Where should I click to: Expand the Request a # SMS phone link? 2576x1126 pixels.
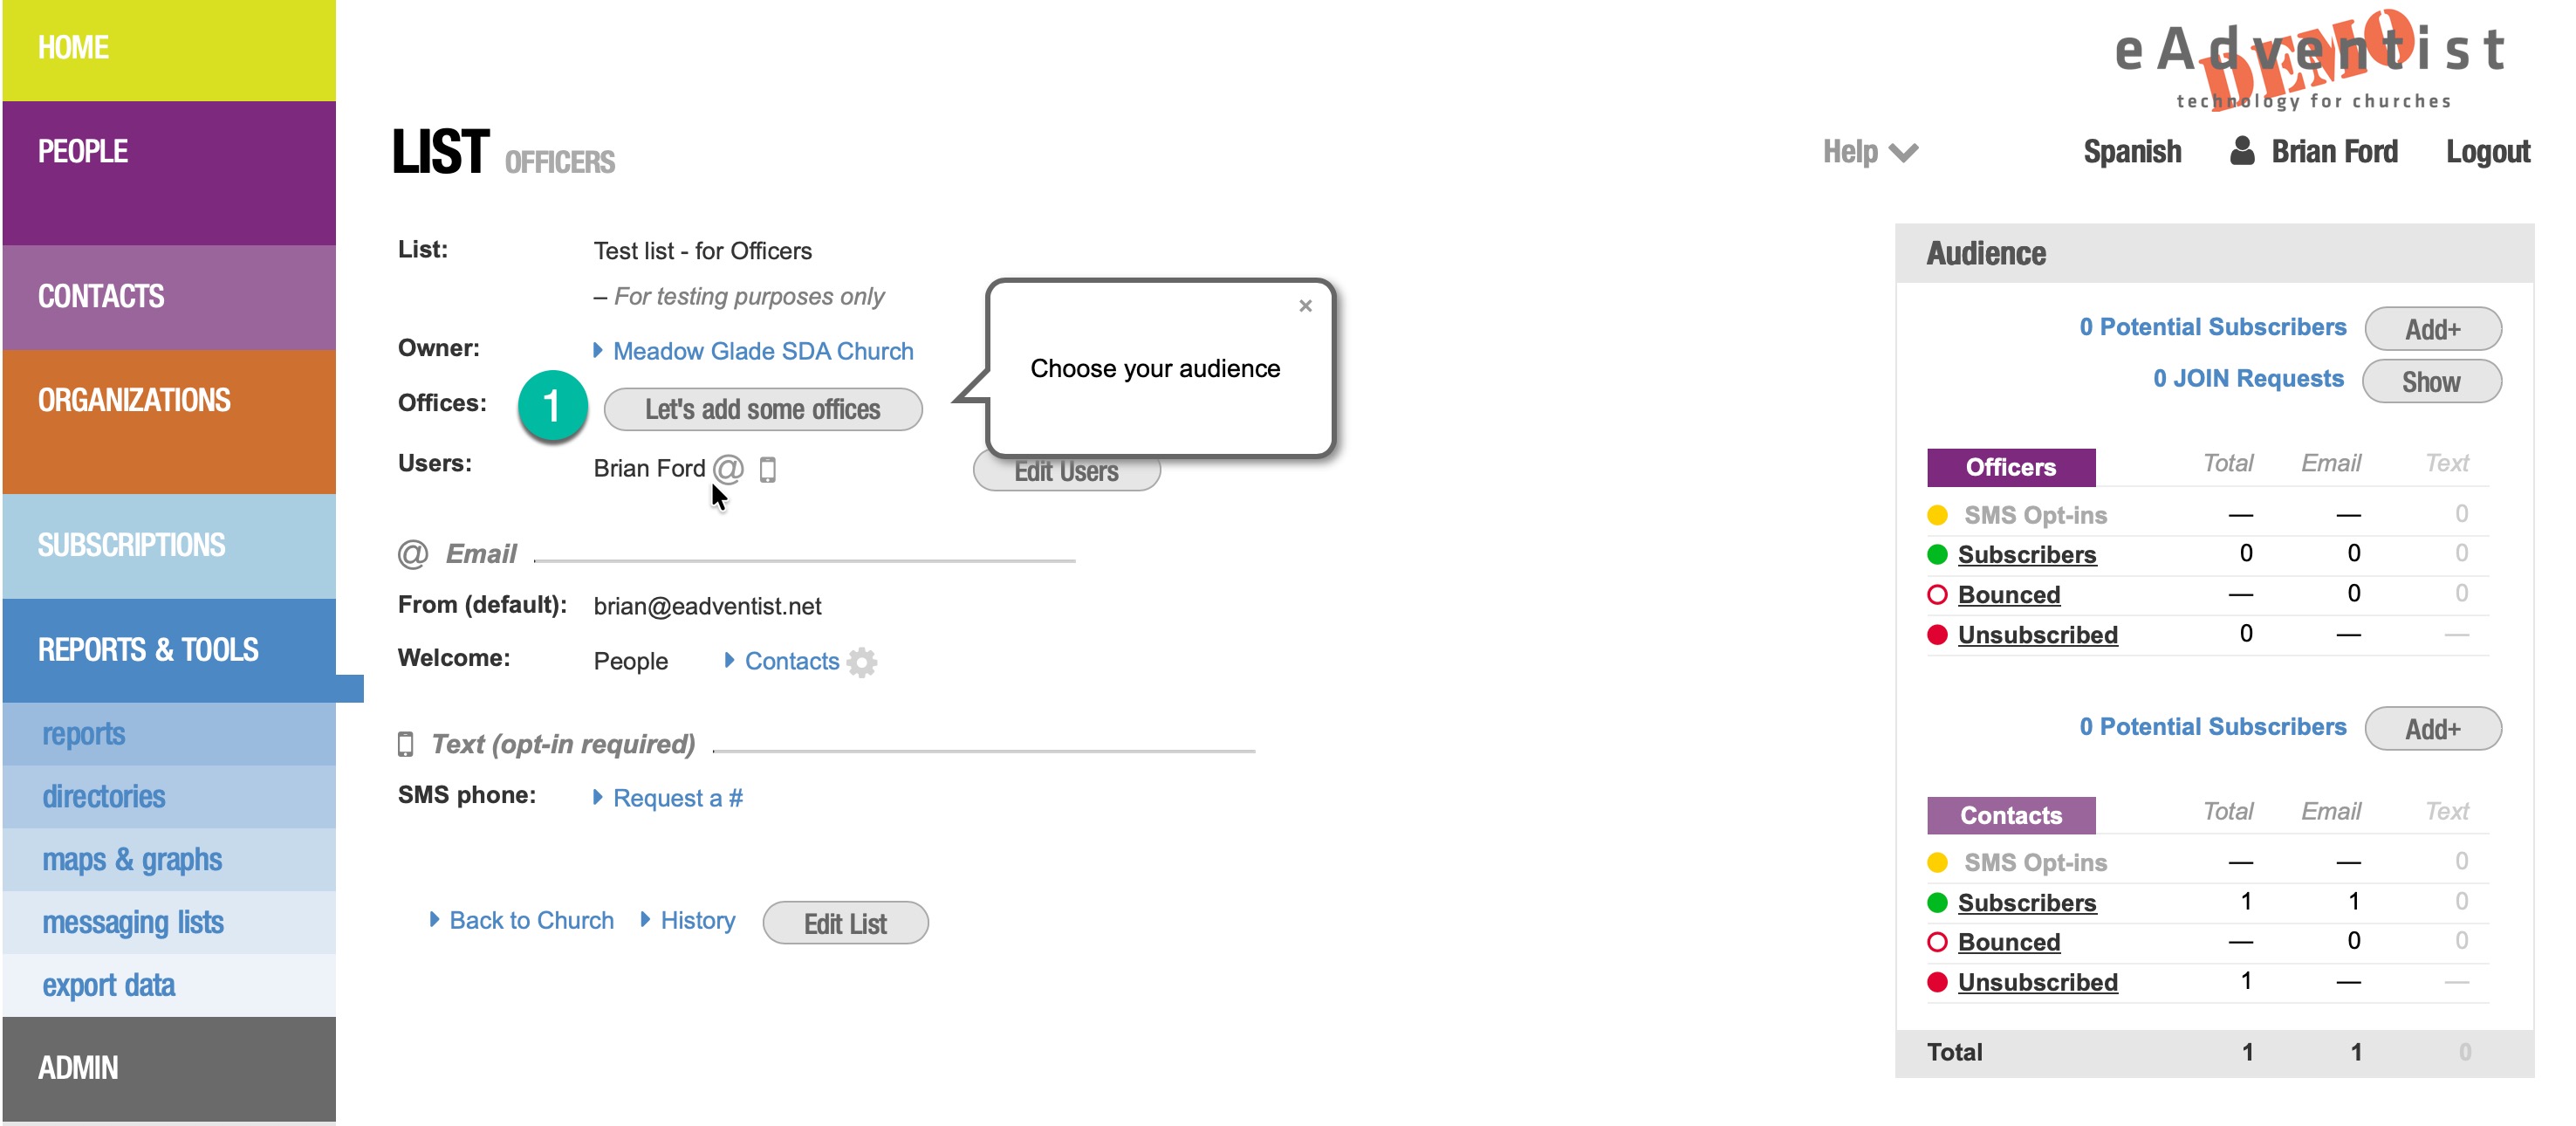point(676,798)
